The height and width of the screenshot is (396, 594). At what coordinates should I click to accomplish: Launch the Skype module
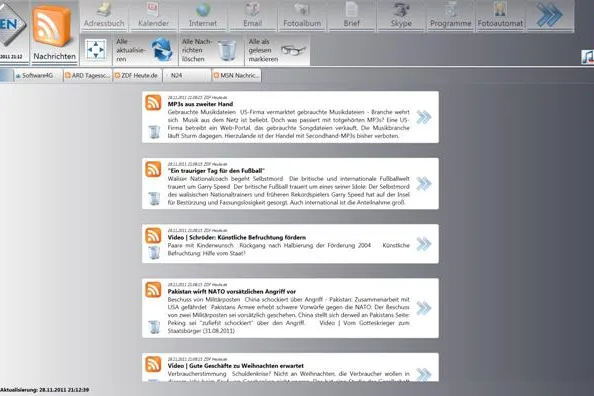(401, 16)
